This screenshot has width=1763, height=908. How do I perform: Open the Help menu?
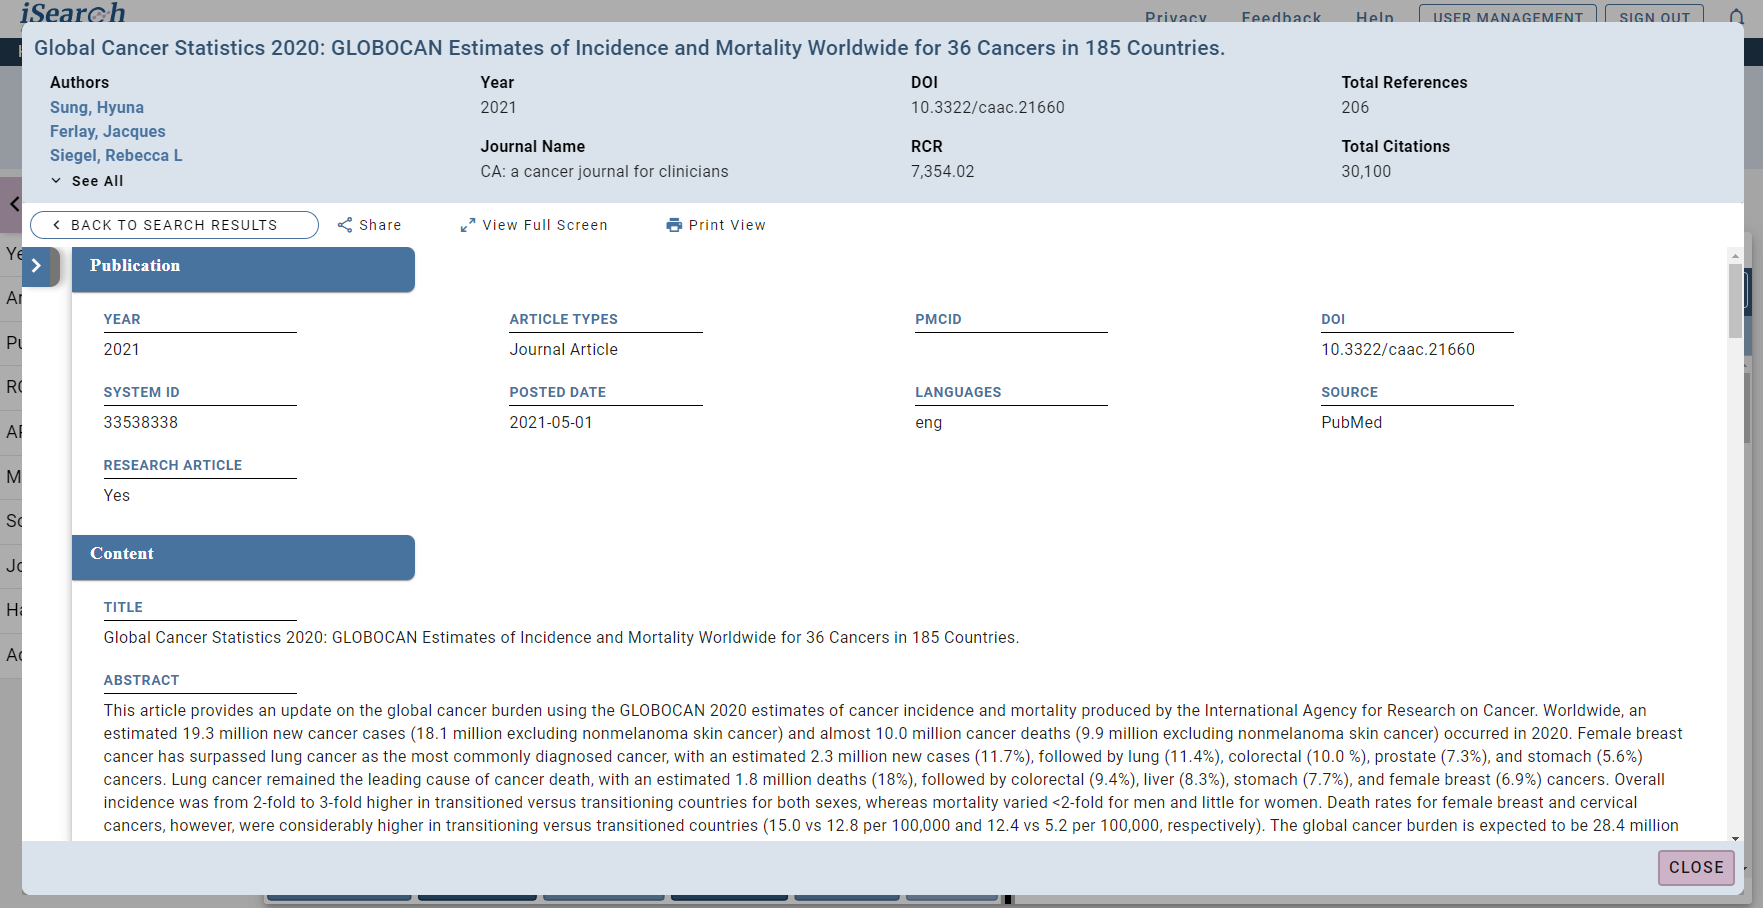click(x=1375, y=18)
